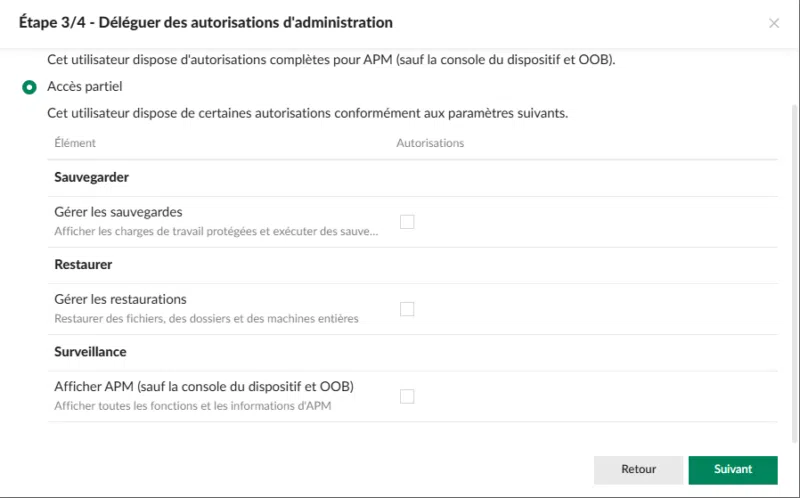Select the Surveillance section heading
This screenshot has height=498, width=800.
tap(90, 352)
